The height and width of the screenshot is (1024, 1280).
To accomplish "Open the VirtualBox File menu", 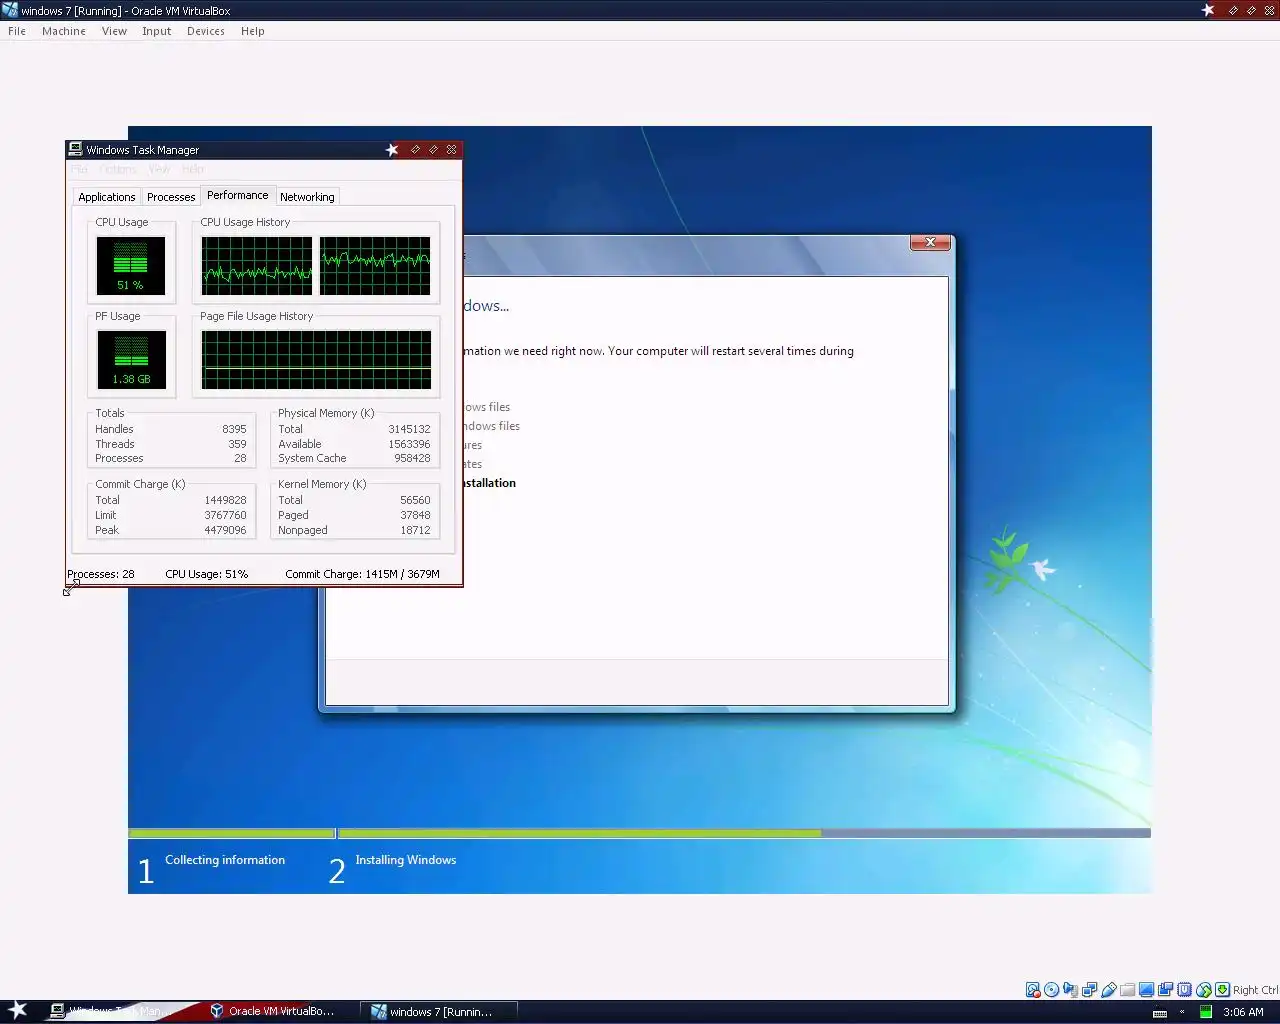I will pyautogui.click(x=17, y=31).
